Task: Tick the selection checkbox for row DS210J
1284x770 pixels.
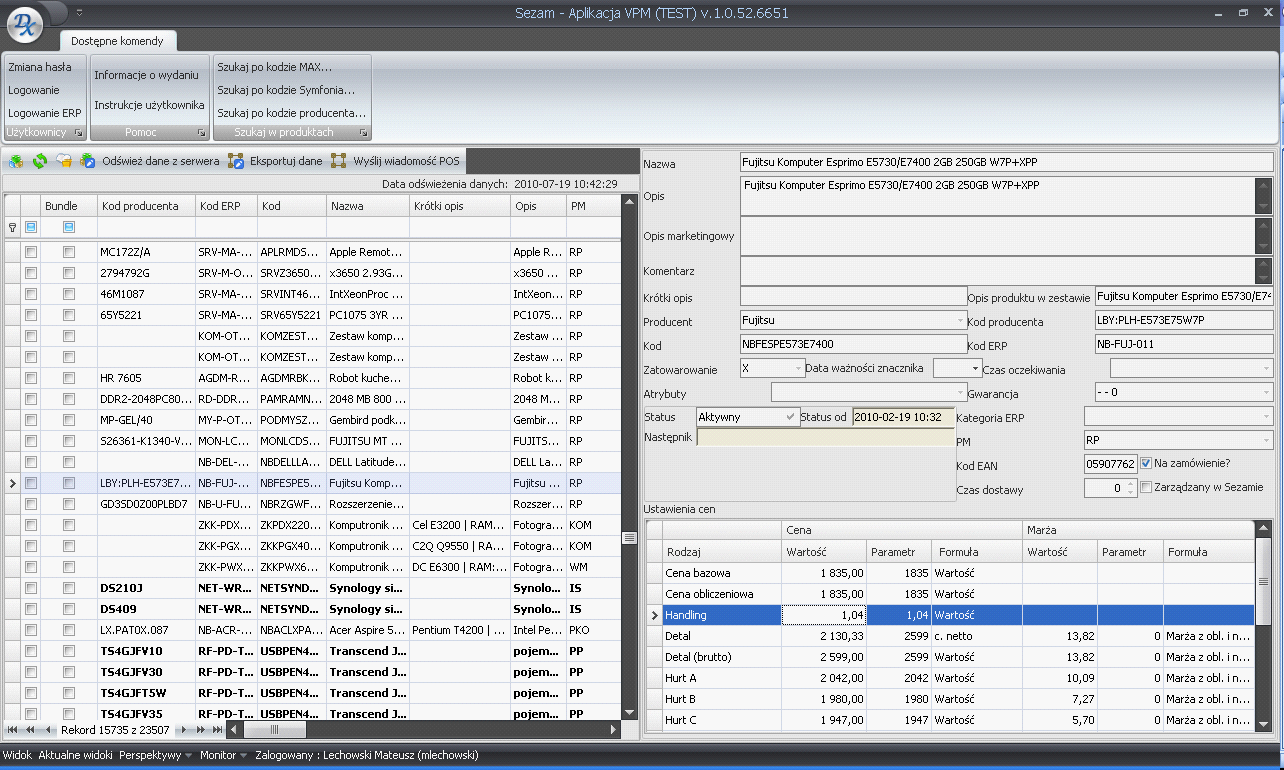Action: [x=31, y=588]
